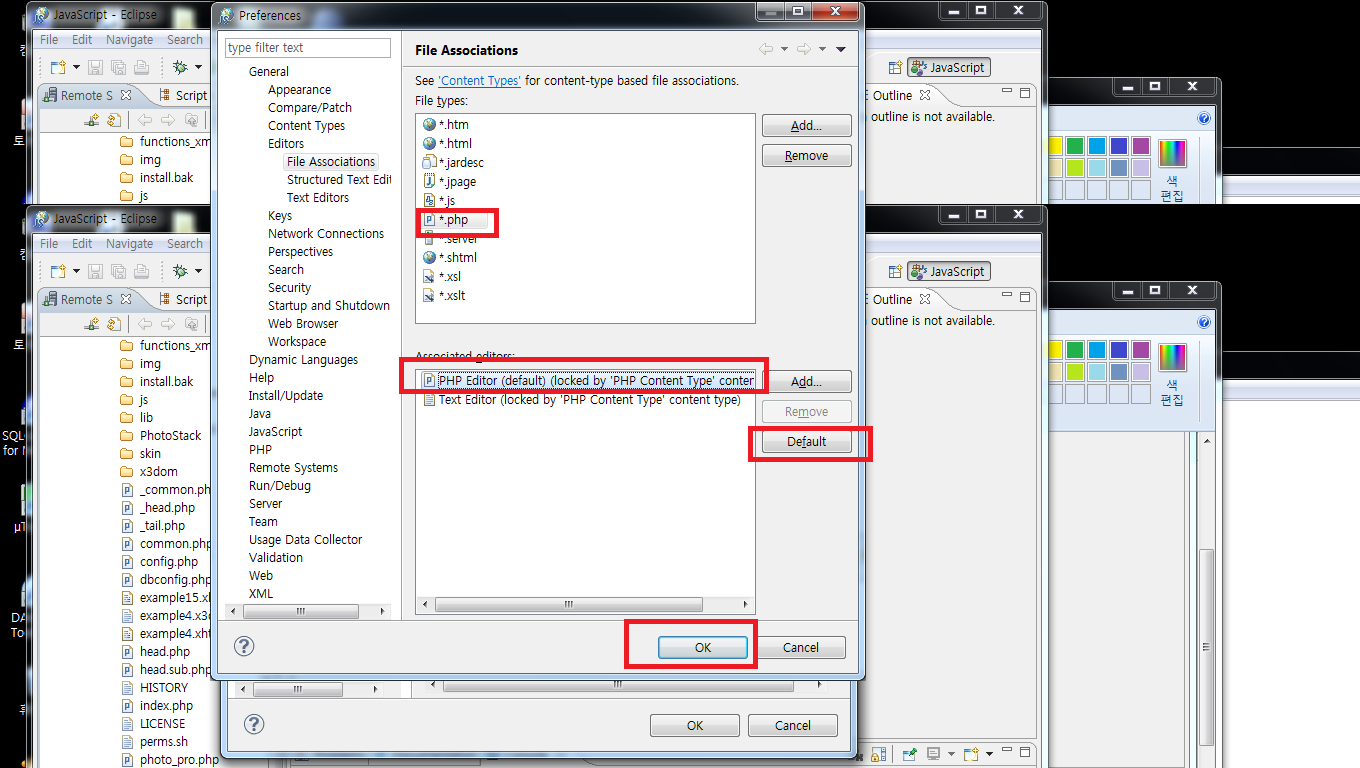Viewport: 1360px width, 768px height.
Task: Select the *.jpage file type
Action: (x=449, y=181)
